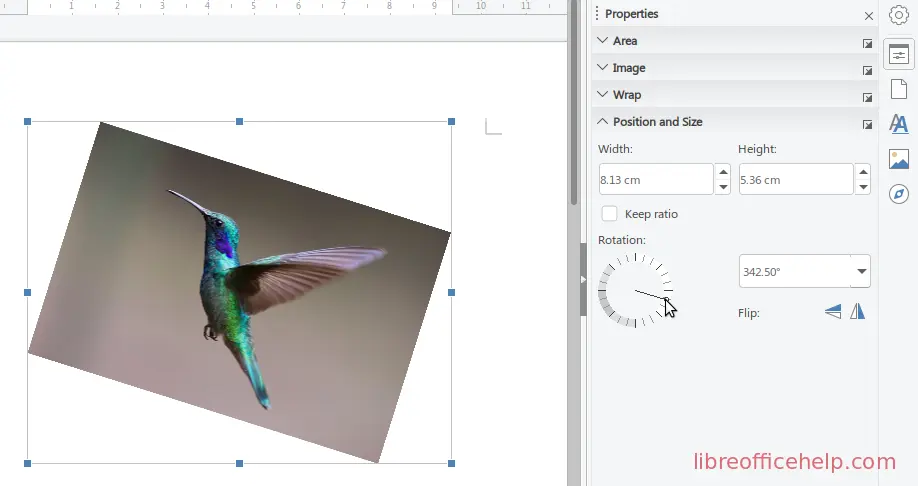Expand the Image section
918x486 pixels.
628,68
